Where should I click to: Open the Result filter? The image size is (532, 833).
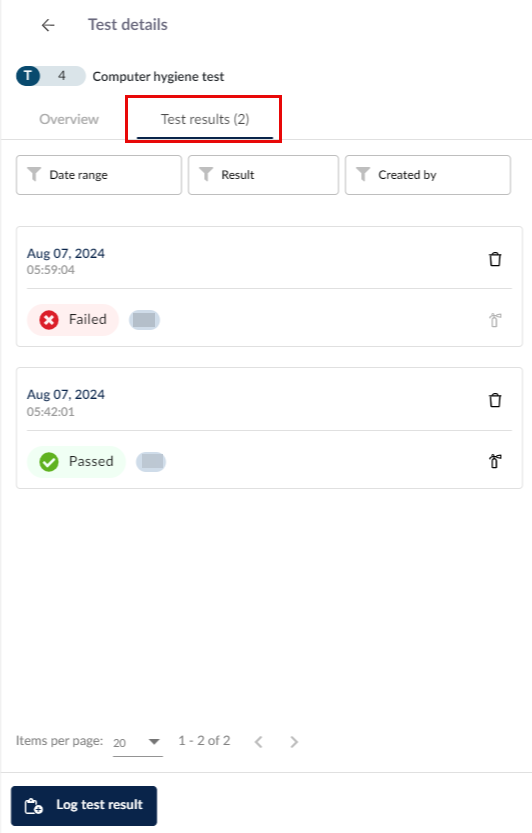point(263,175)
